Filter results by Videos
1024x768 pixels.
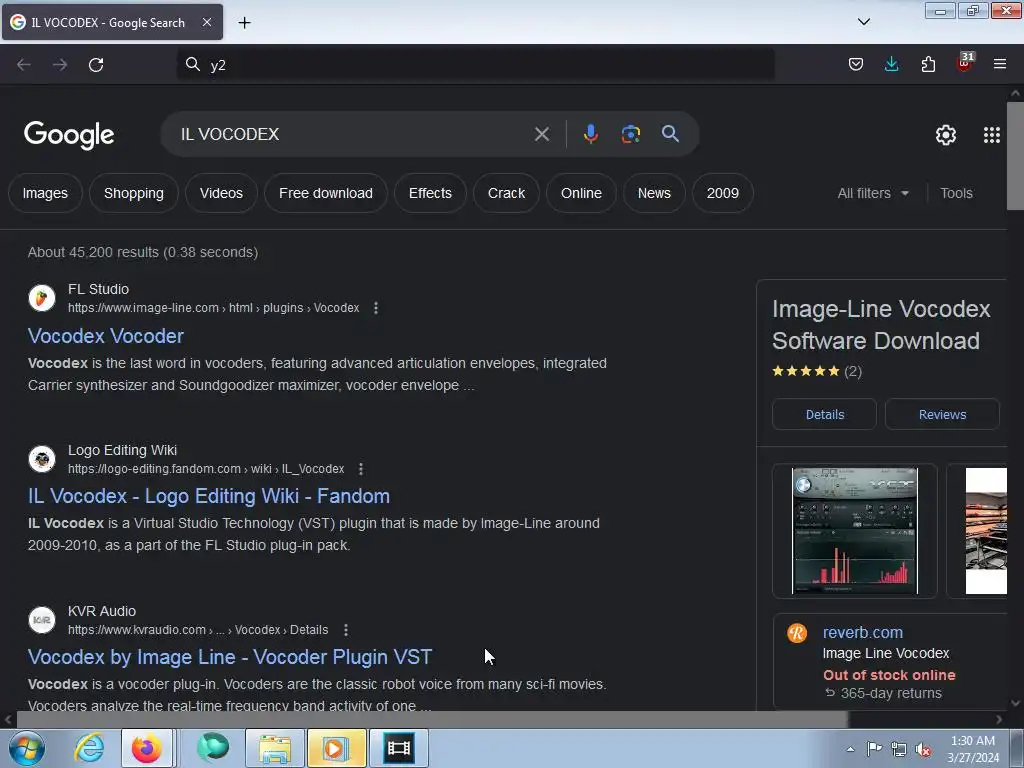click(x=221, y=193)
